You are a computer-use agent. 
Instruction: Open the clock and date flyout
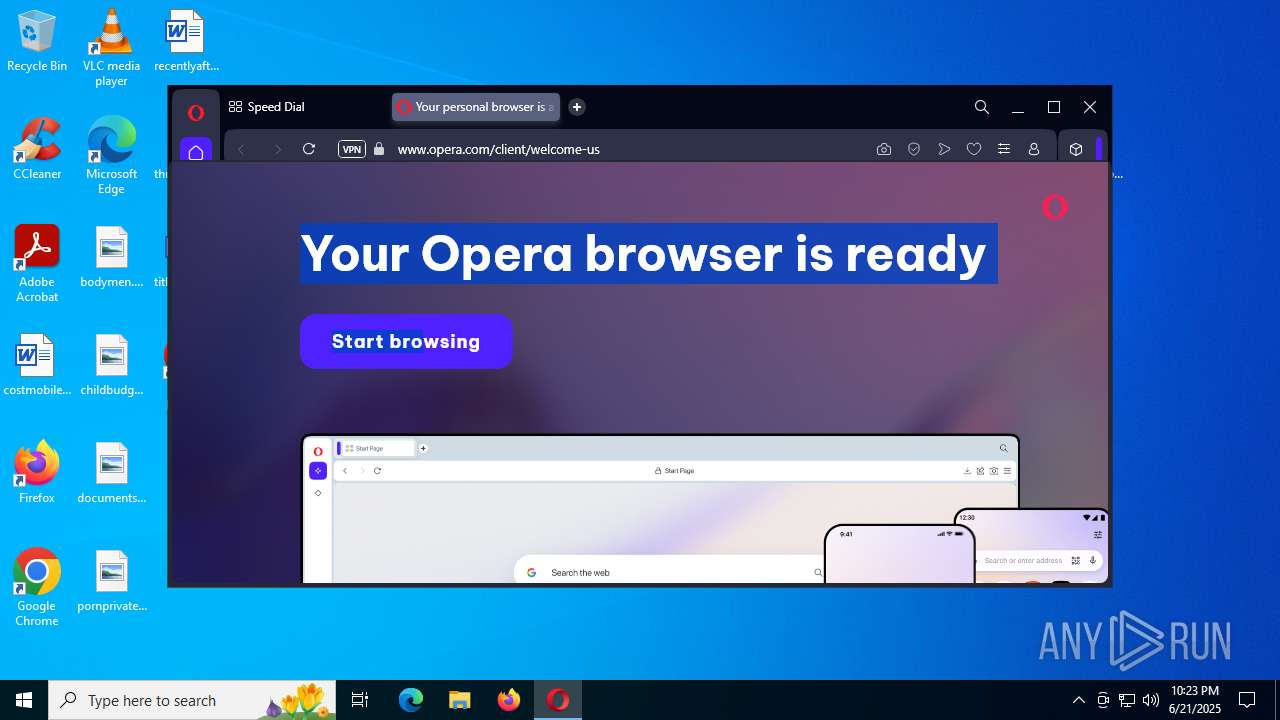pos(1195,700)
